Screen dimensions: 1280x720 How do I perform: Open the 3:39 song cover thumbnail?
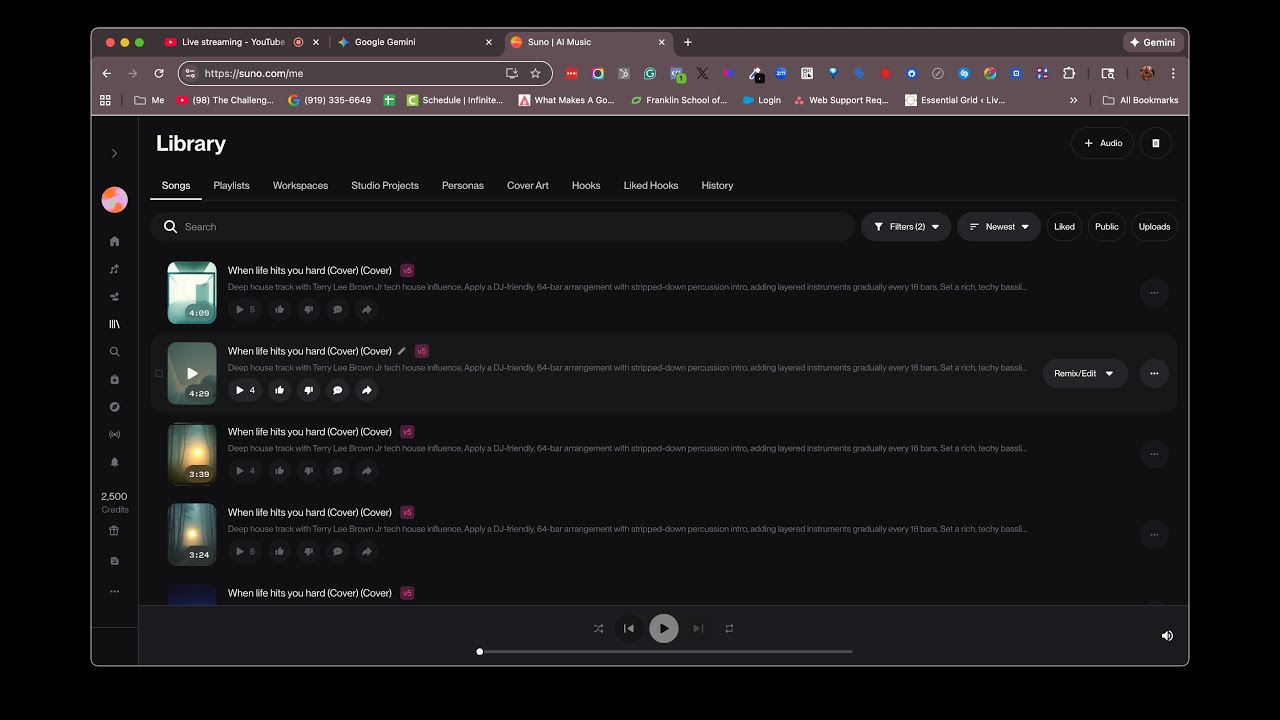[192, 453]
